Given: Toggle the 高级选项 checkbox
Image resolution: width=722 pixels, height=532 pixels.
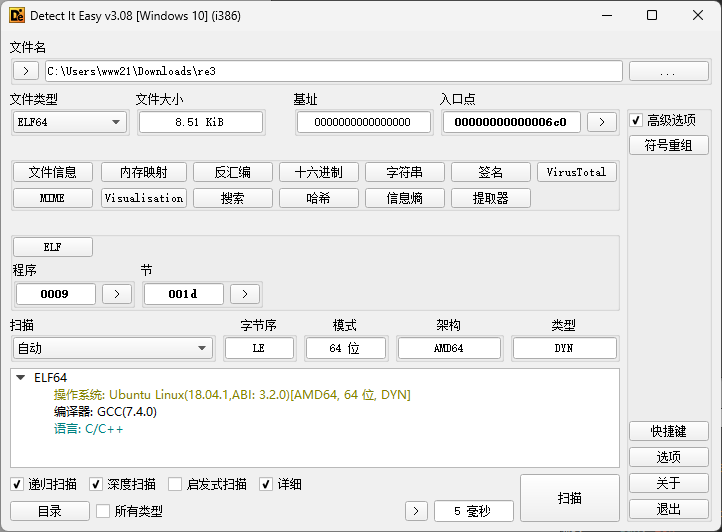Looking at the screenshot, I should (x=636, y=120).
